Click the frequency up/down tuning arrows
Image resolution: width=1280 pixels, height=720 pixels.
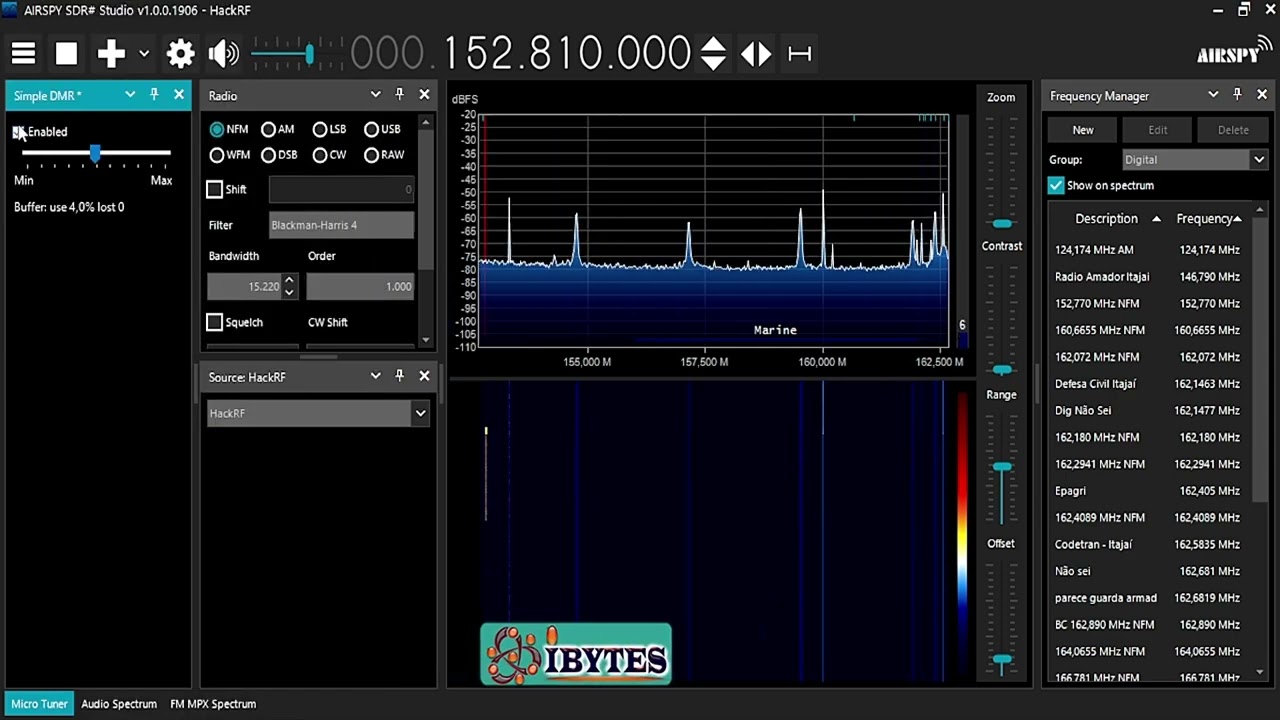(x=713, y=54)
